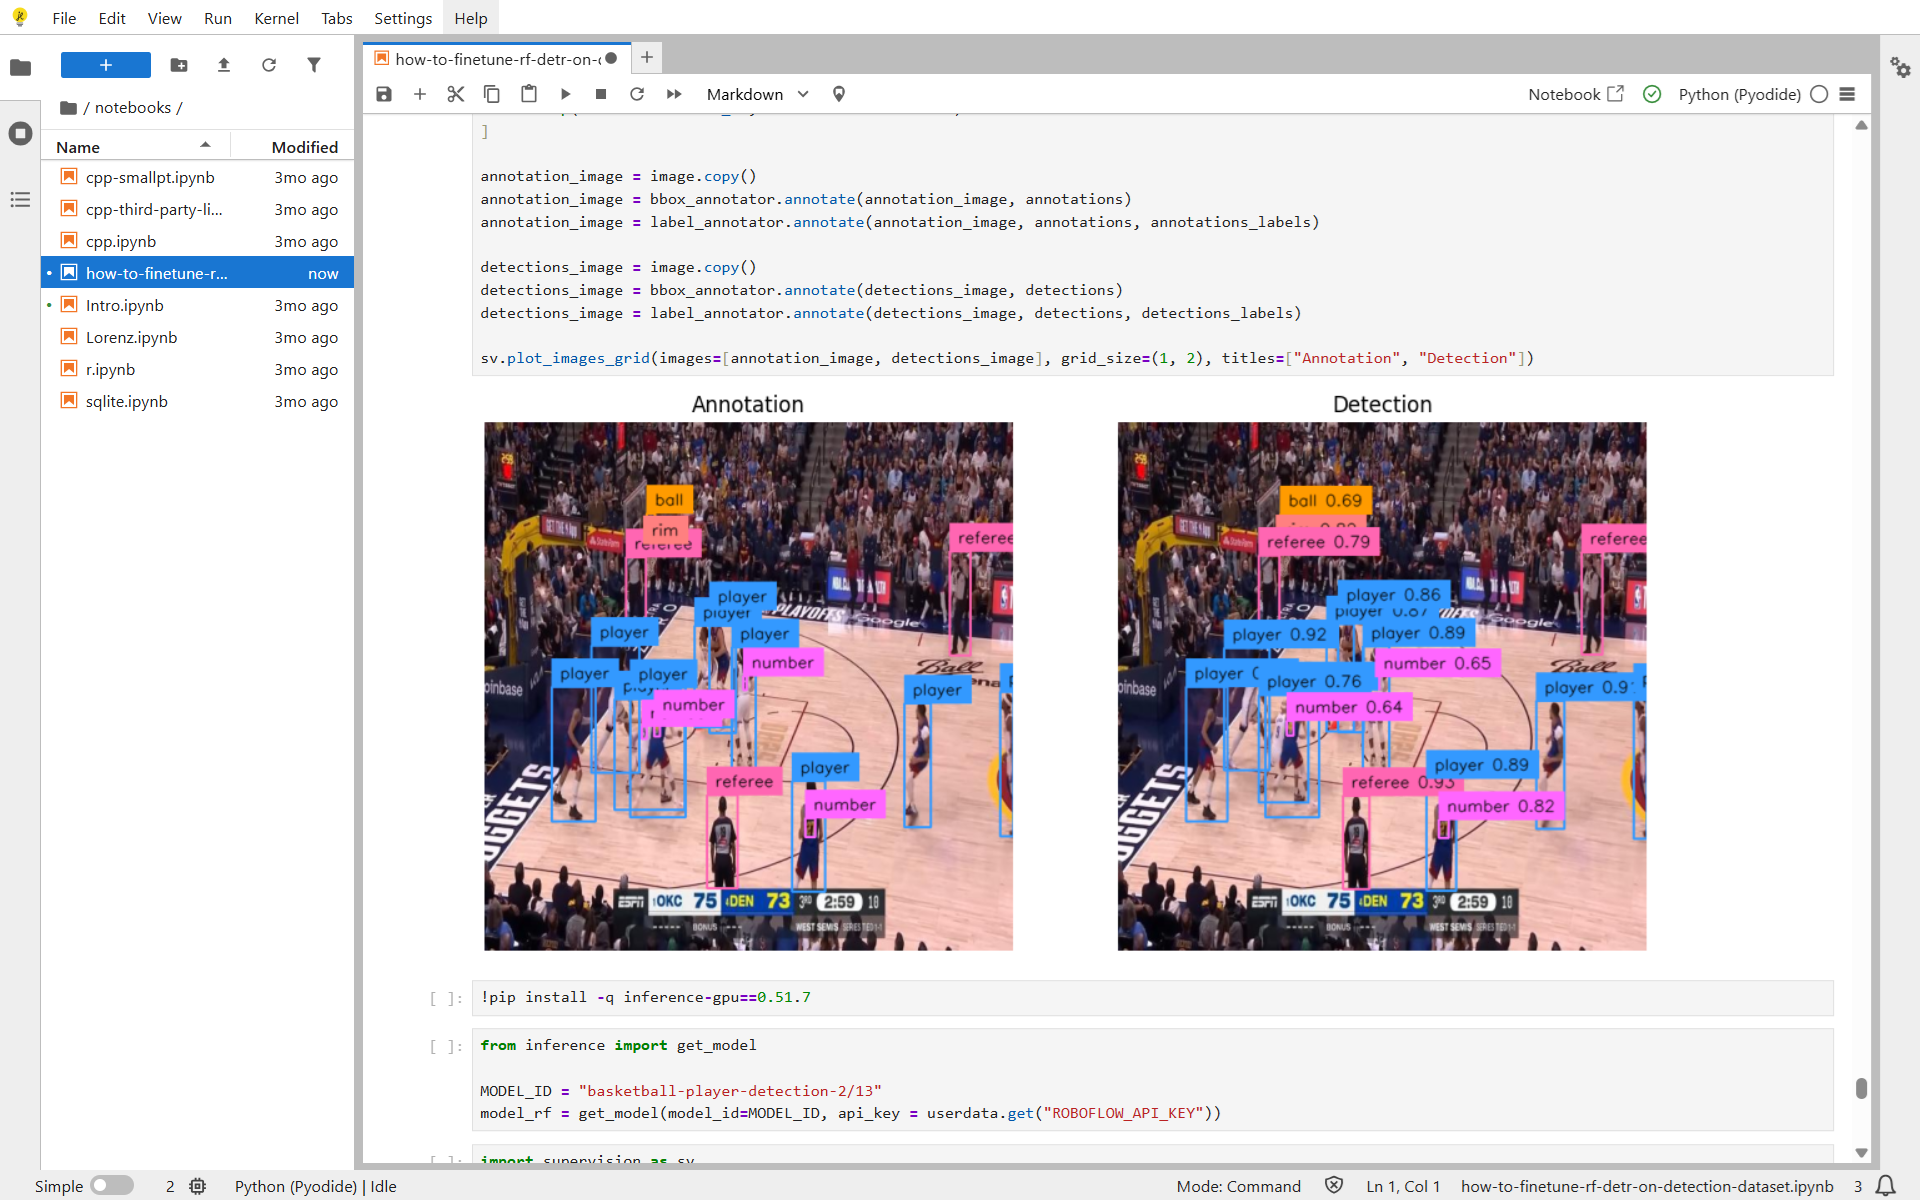Image resolution: width=1920 pixels, height=1200 pixels.
Task: Restart kernel and run all cells
Action: click(674, 94)
